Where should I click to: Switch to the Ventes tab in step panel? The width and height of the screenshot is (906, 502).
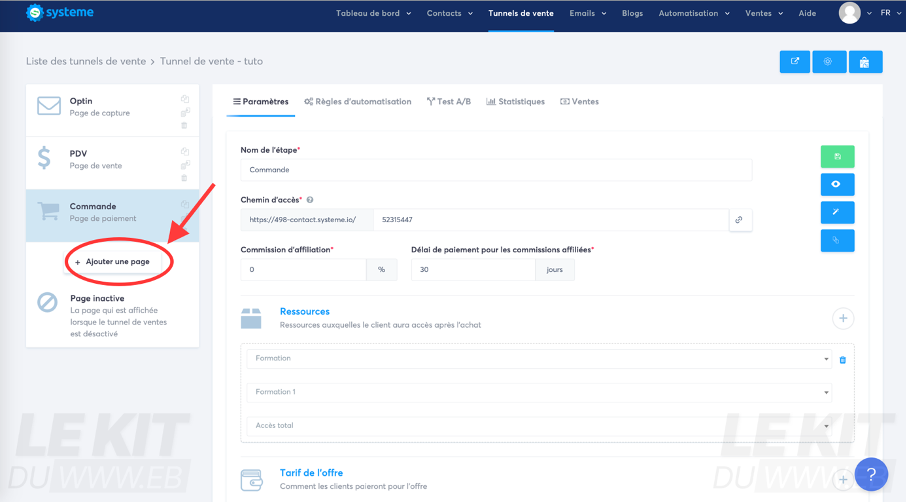click(580, 102)
